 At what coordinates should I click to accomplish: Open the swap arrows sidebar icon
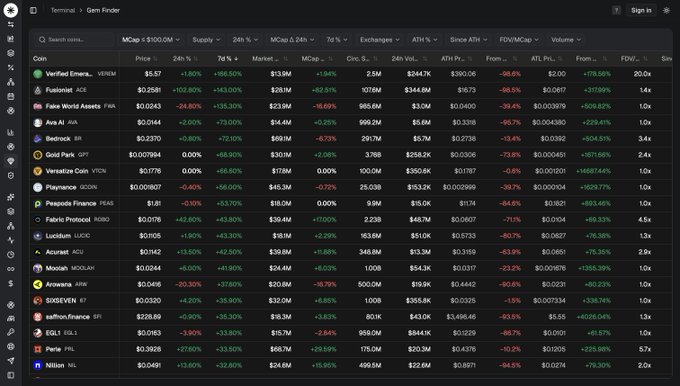click(10, 24)
